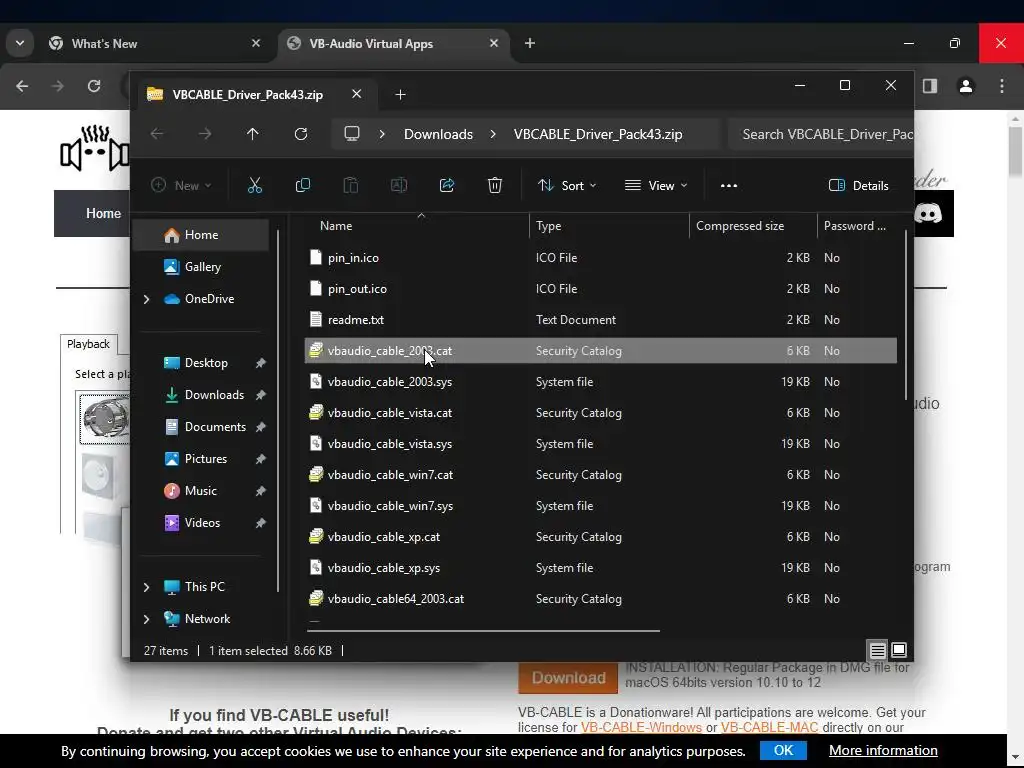Open the Gallery item in navigation pane
Screen dimensions: 1024x768
[x=202, y=266]
